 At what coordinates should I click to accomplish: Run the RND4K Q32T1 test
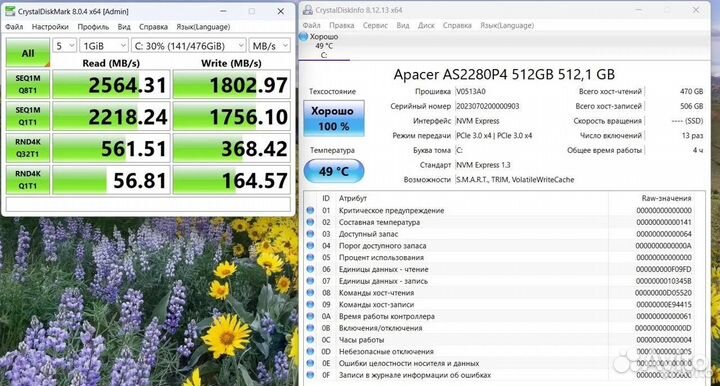28,148
